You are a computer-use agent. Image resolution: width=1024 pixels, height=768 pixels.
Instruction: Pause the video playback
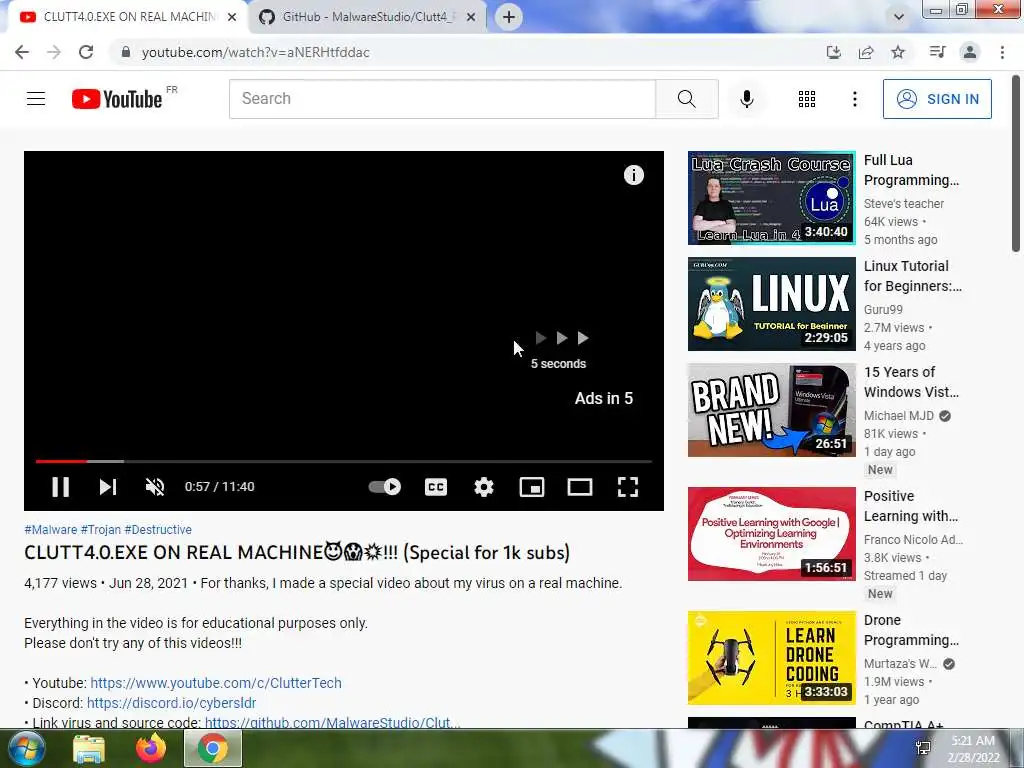pos(60,487)
